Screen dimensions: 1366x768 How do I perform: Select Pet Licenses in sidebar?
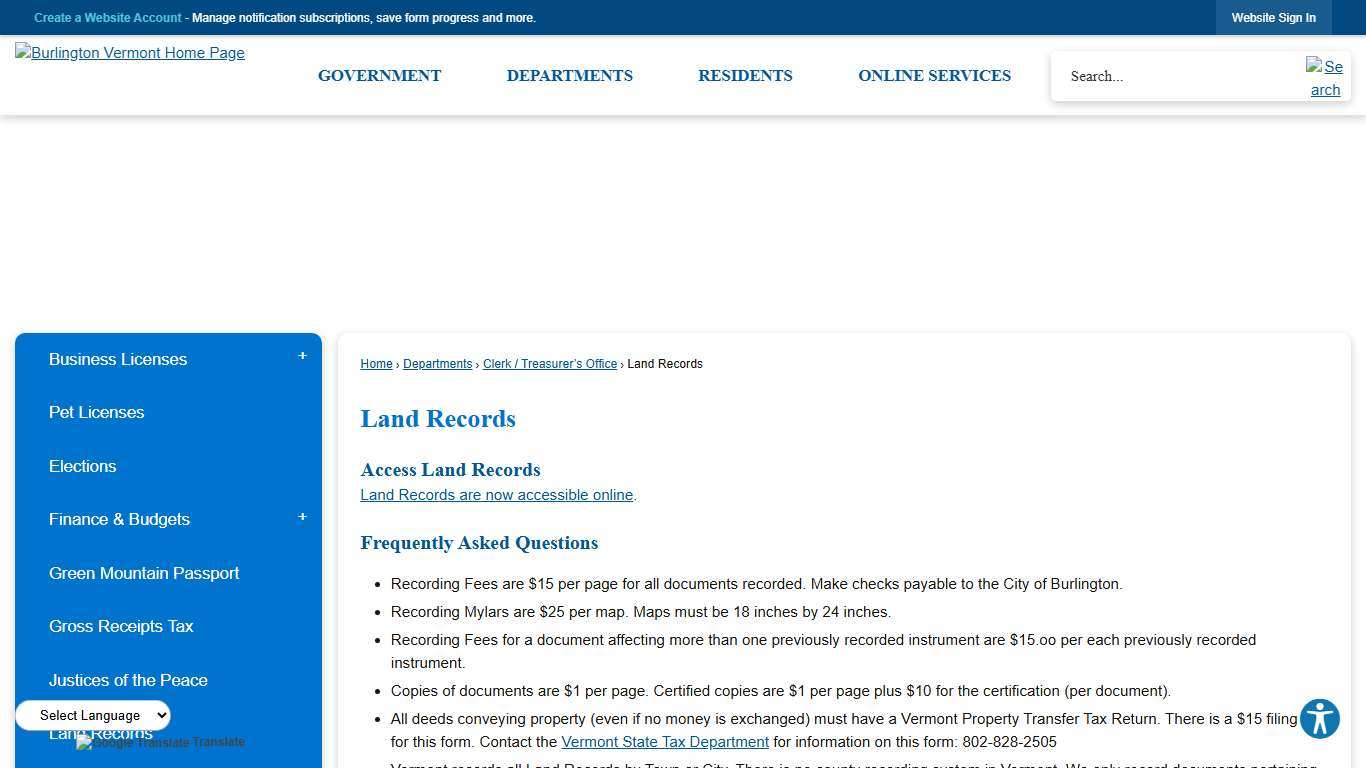(x=96, y=412)
